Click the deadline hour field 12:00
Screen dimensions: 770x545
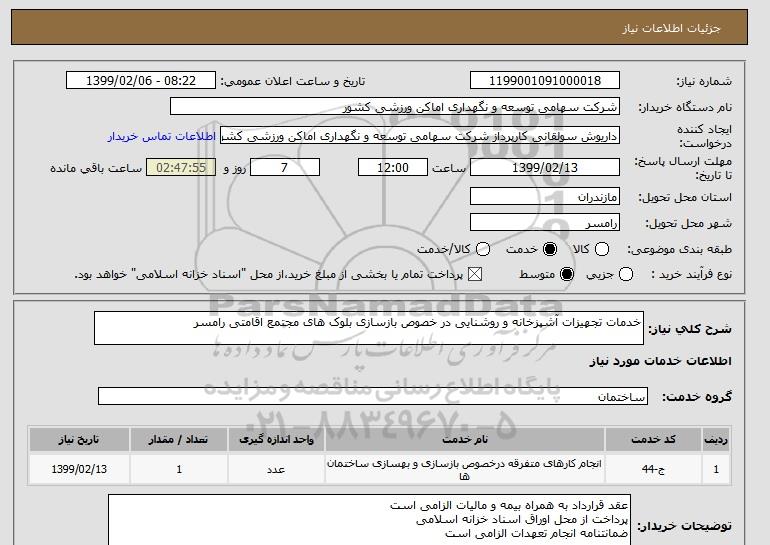point(393,167)
